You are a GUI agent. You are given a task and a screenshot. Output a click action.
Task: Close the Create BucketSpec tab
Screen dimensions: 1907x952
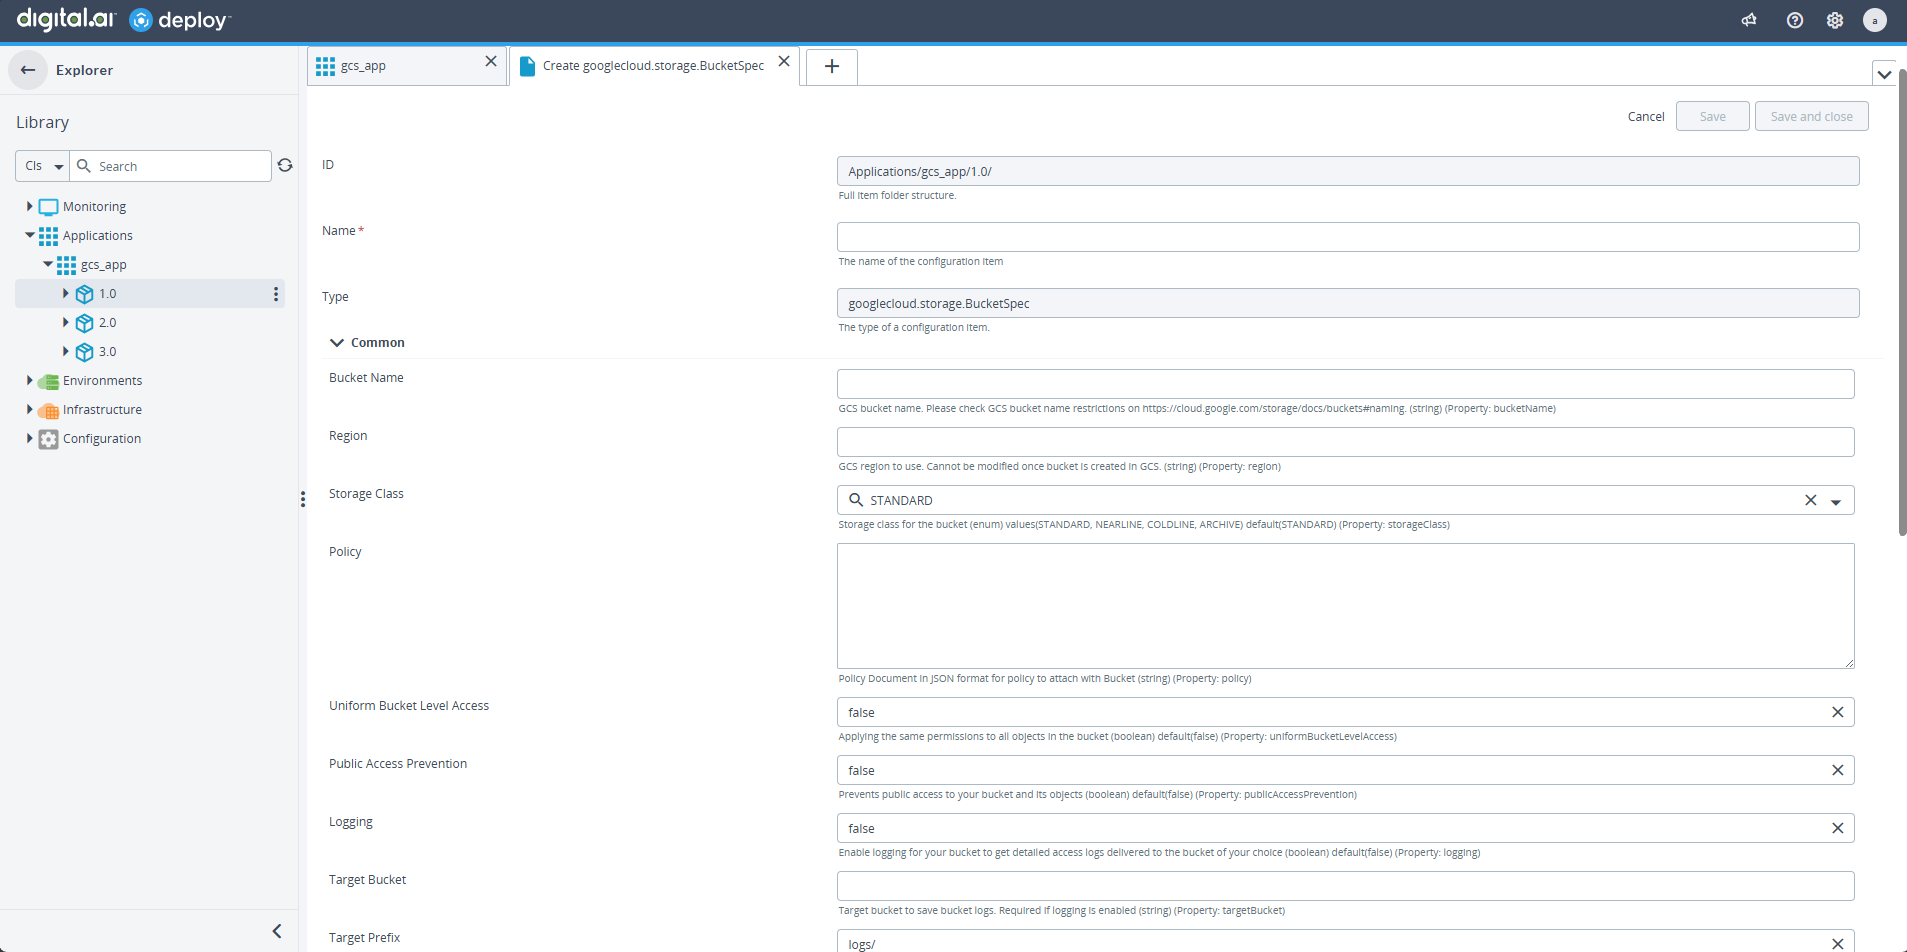coord(784,61)
